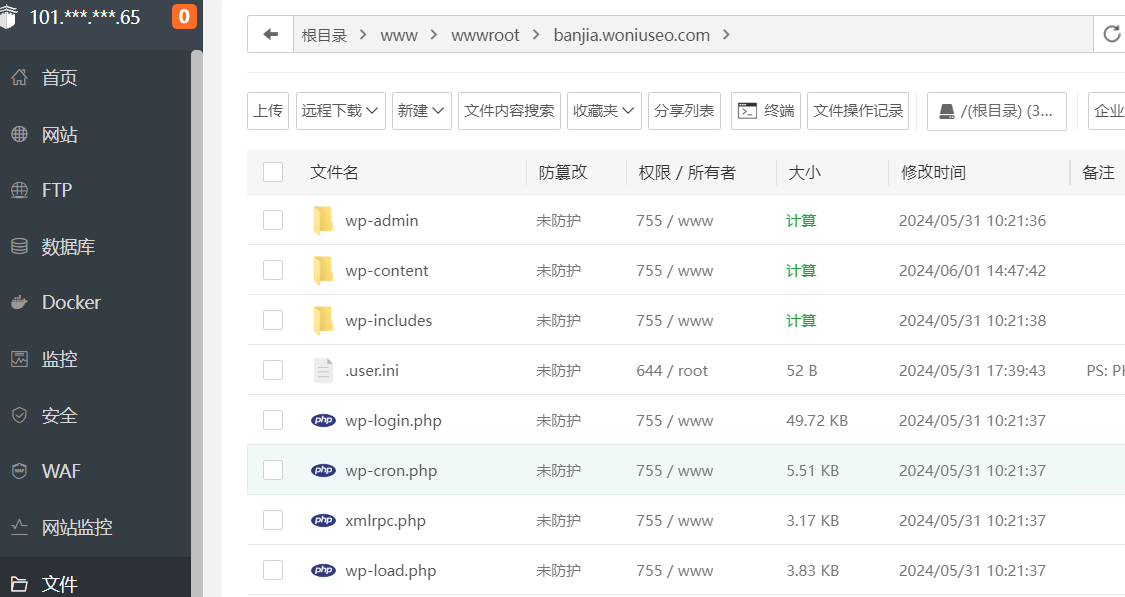Go to 数据库 in the sidebar
Image resolution: width=1125 pixels, height=597 pixels.
click(x=68, y=246)
